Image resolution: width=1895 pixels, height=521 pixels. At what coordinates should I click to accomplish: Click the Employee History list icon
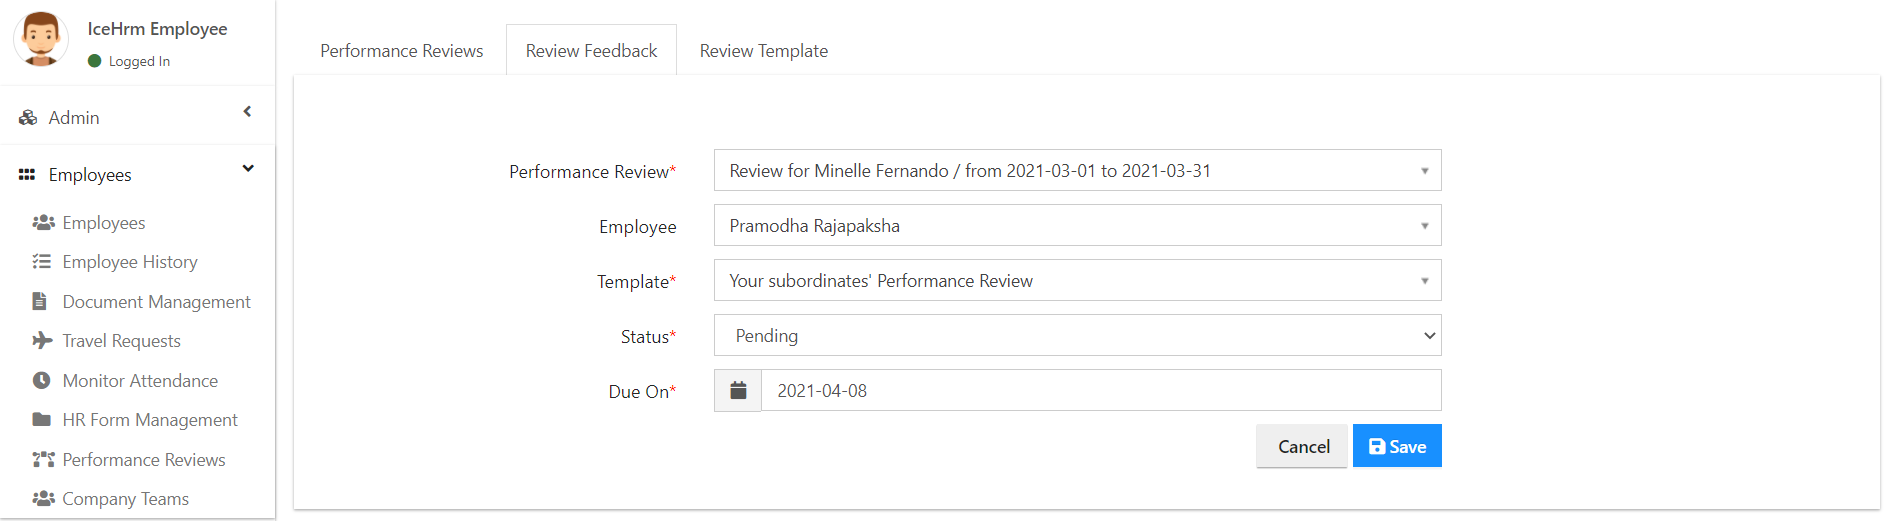click(x=42, y=262)
